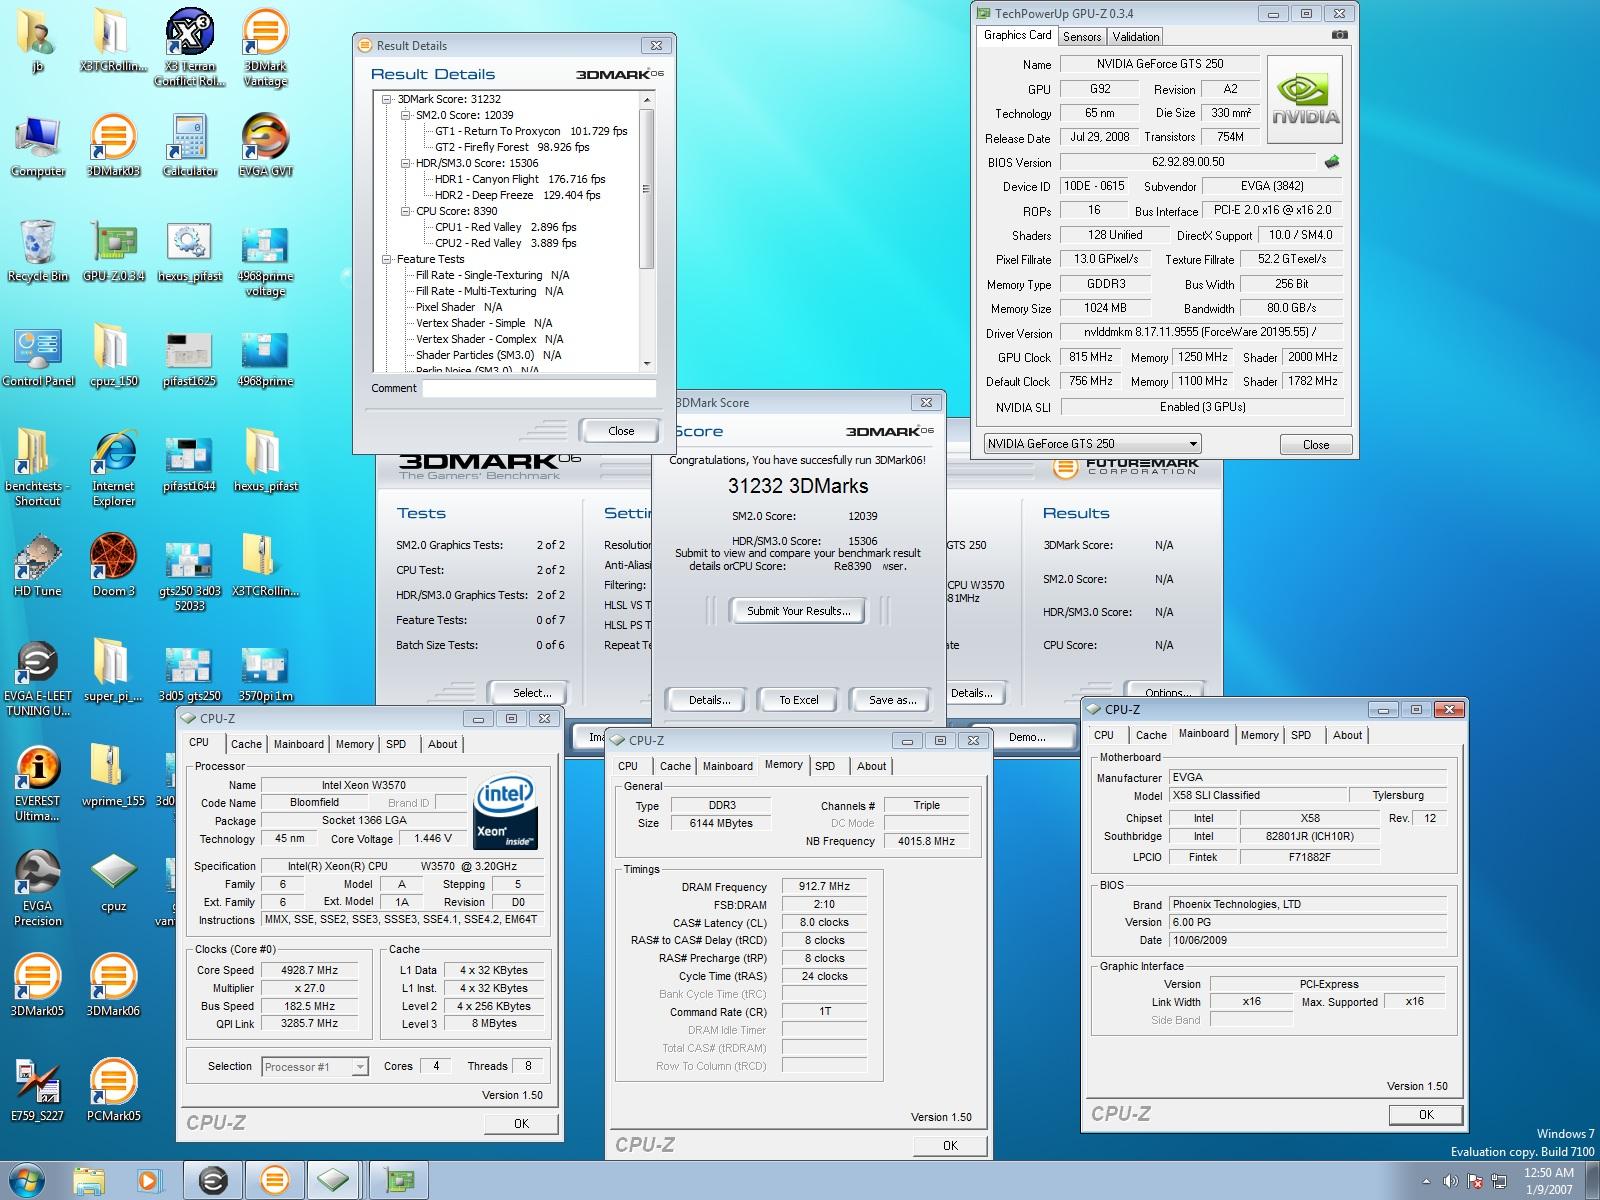Select the CPU1 - Red Valley row
This screenshot has height=1200, width=1600.
[x=505, y=227]
